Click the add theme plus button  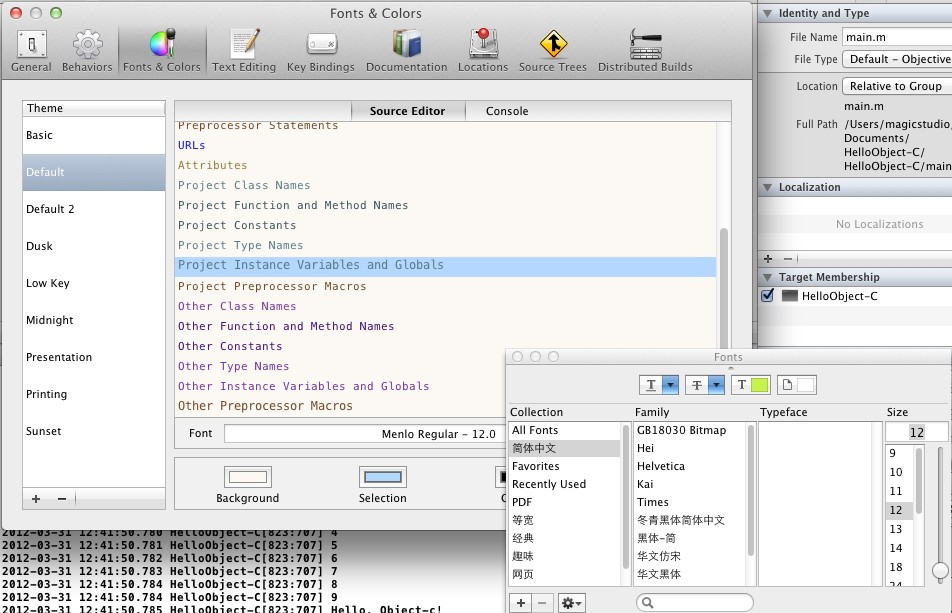(36, 498)
